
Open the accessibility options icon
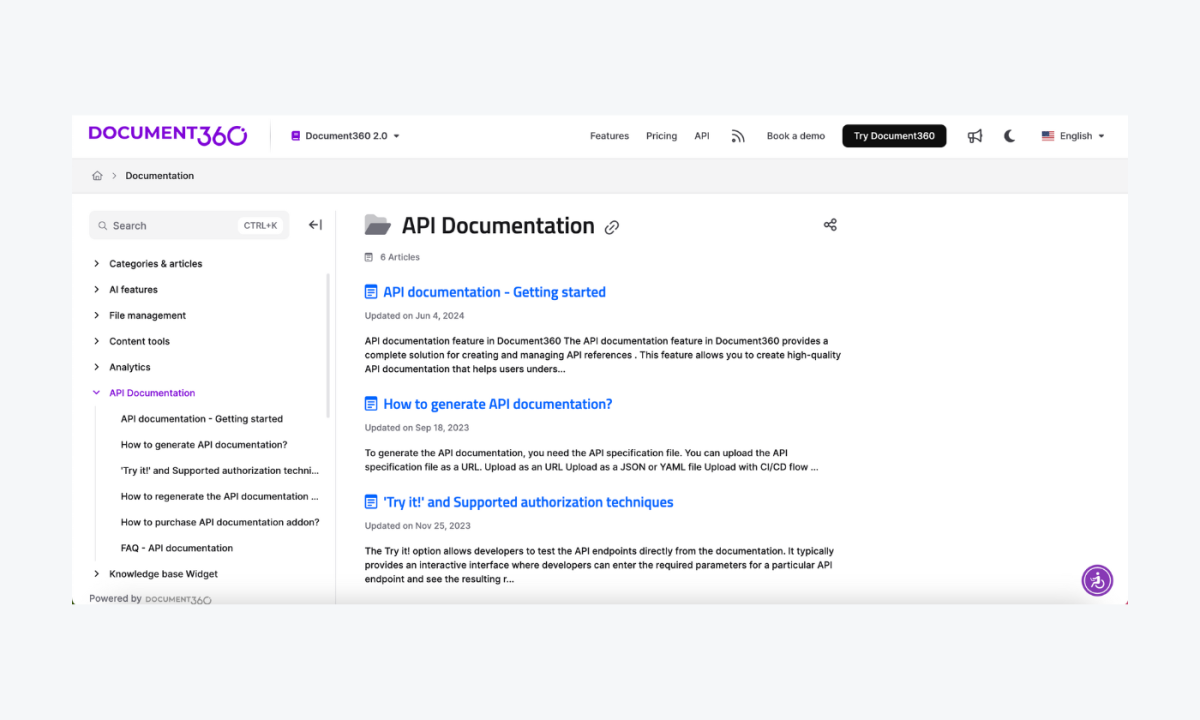[1097, 580]
